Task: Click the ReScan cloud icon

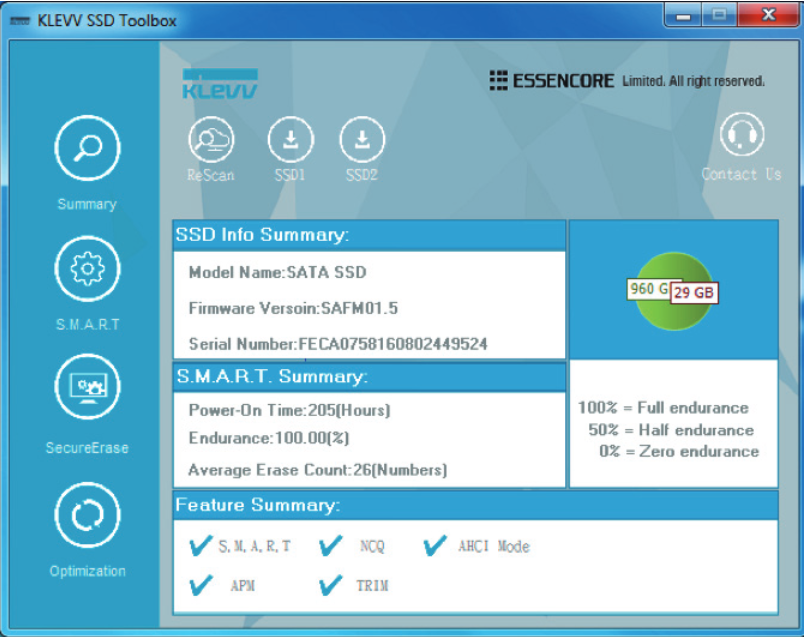Action: [211, 140]
